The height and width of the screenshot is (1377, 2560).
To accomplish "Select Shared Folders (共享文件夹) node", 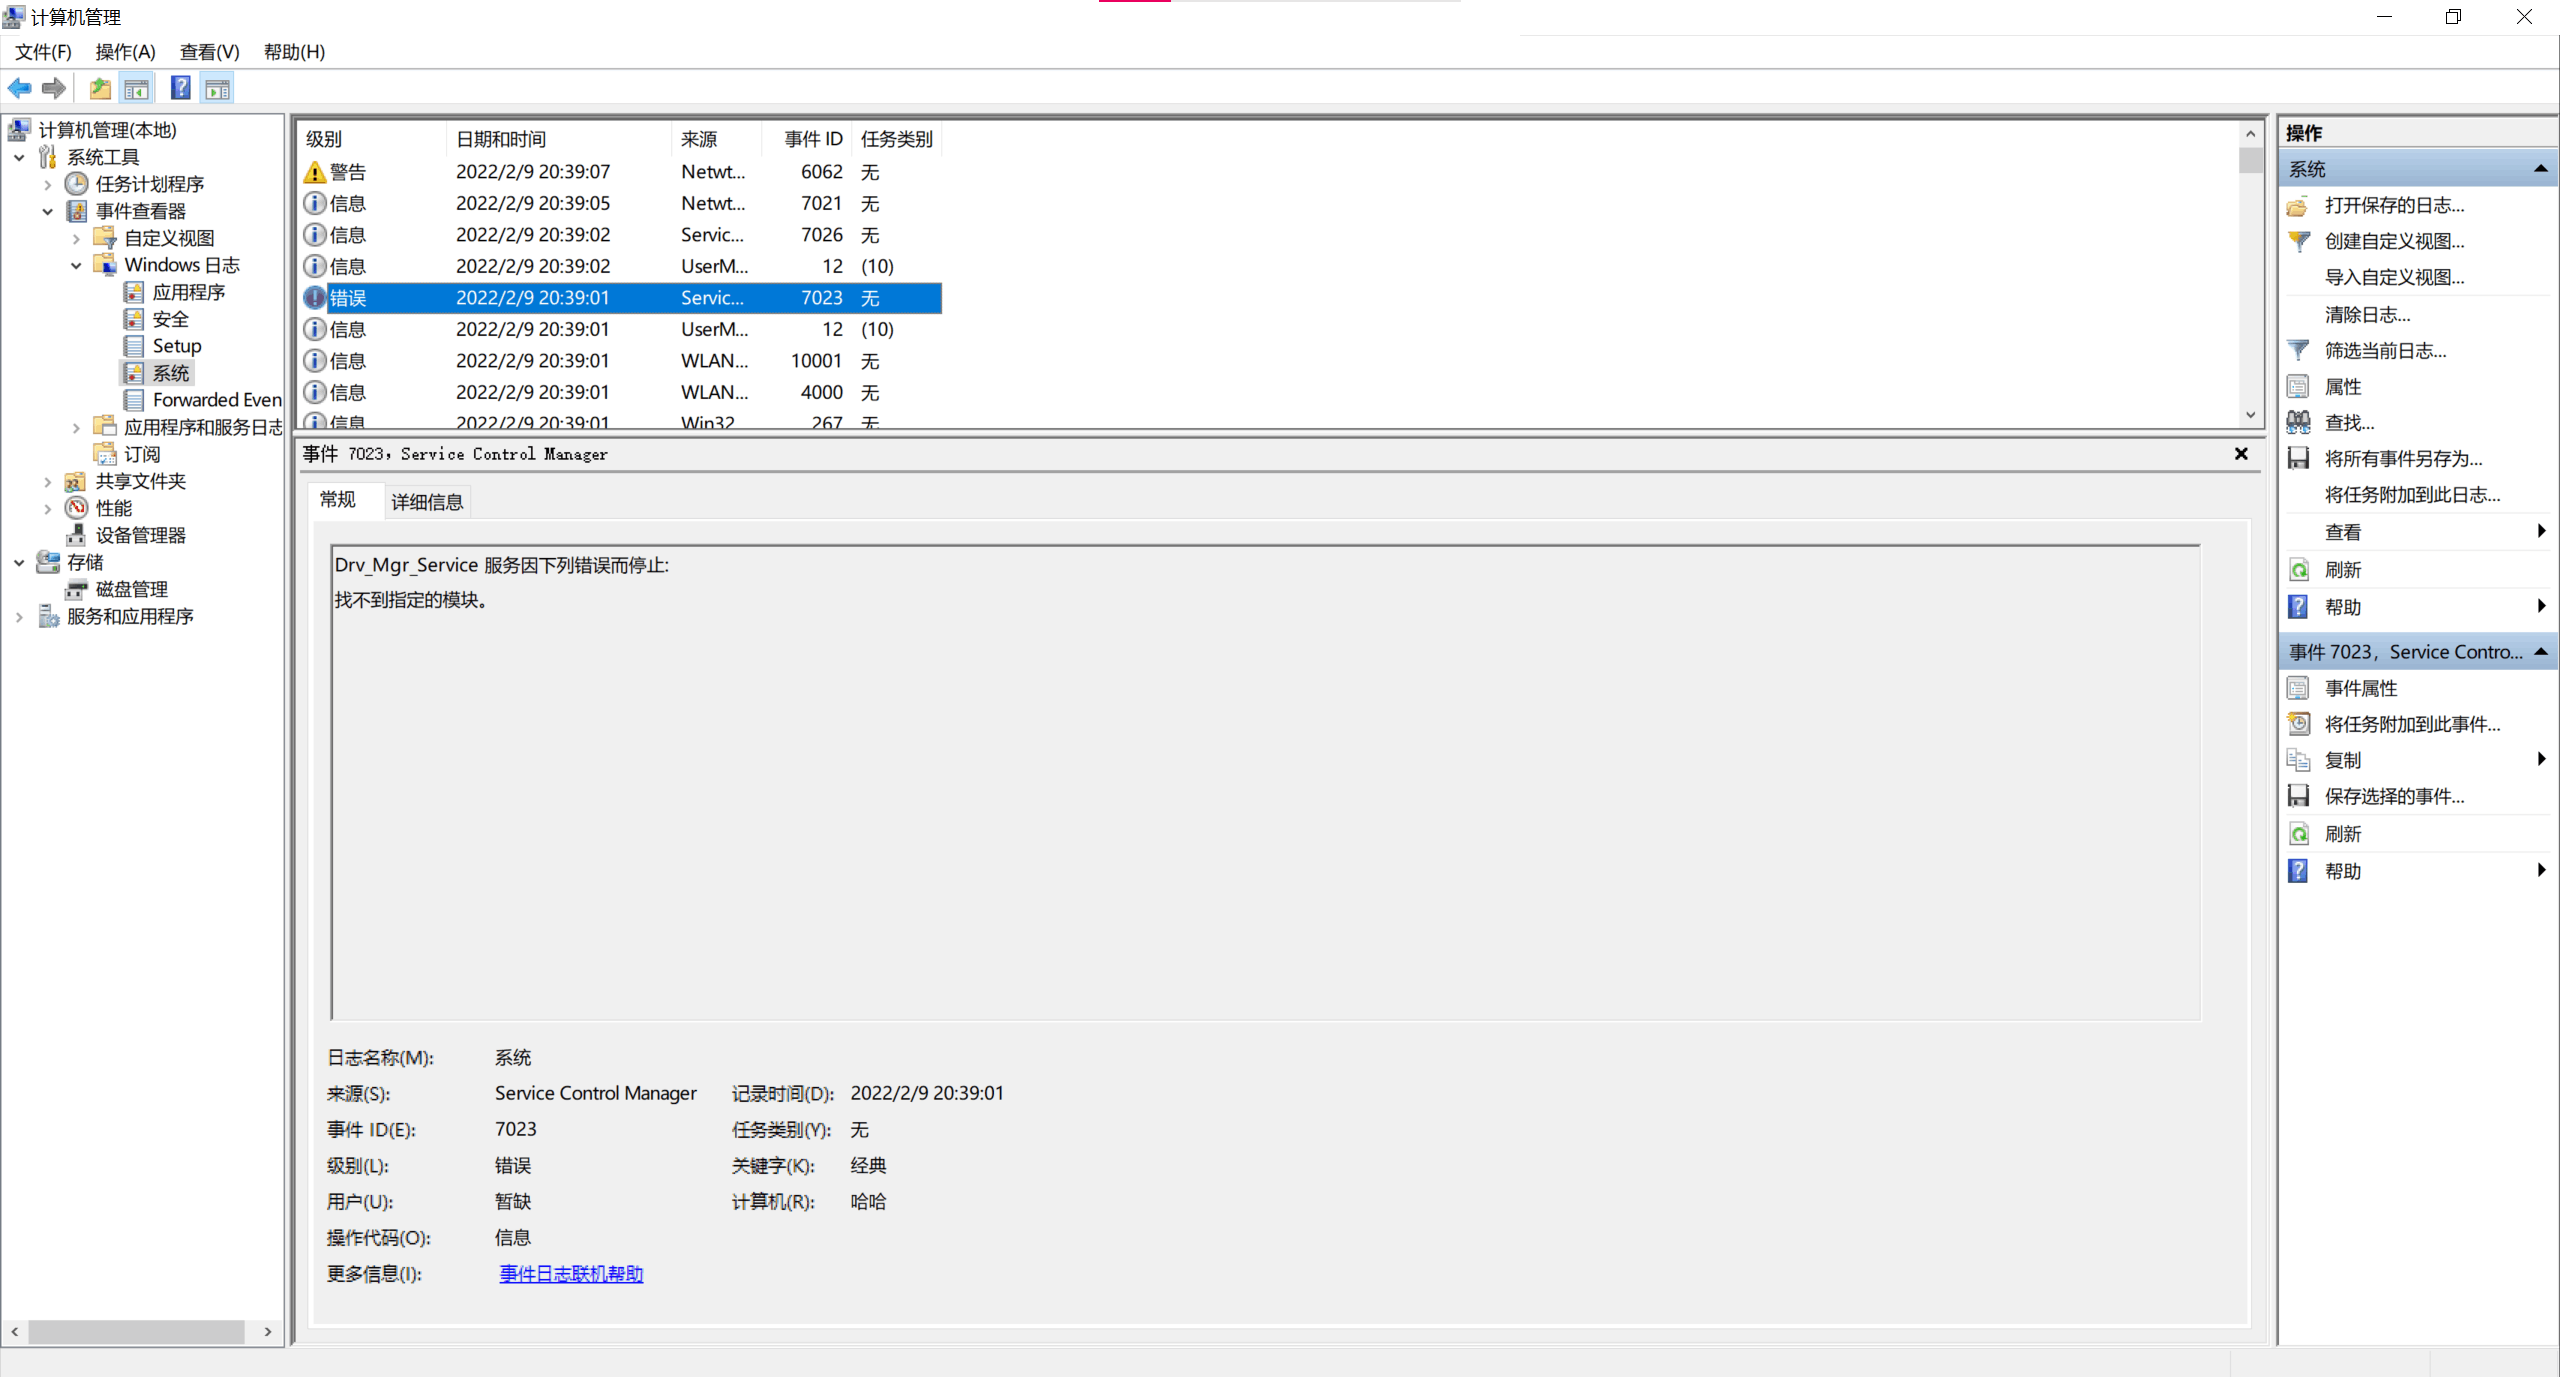I will (140, 481).
